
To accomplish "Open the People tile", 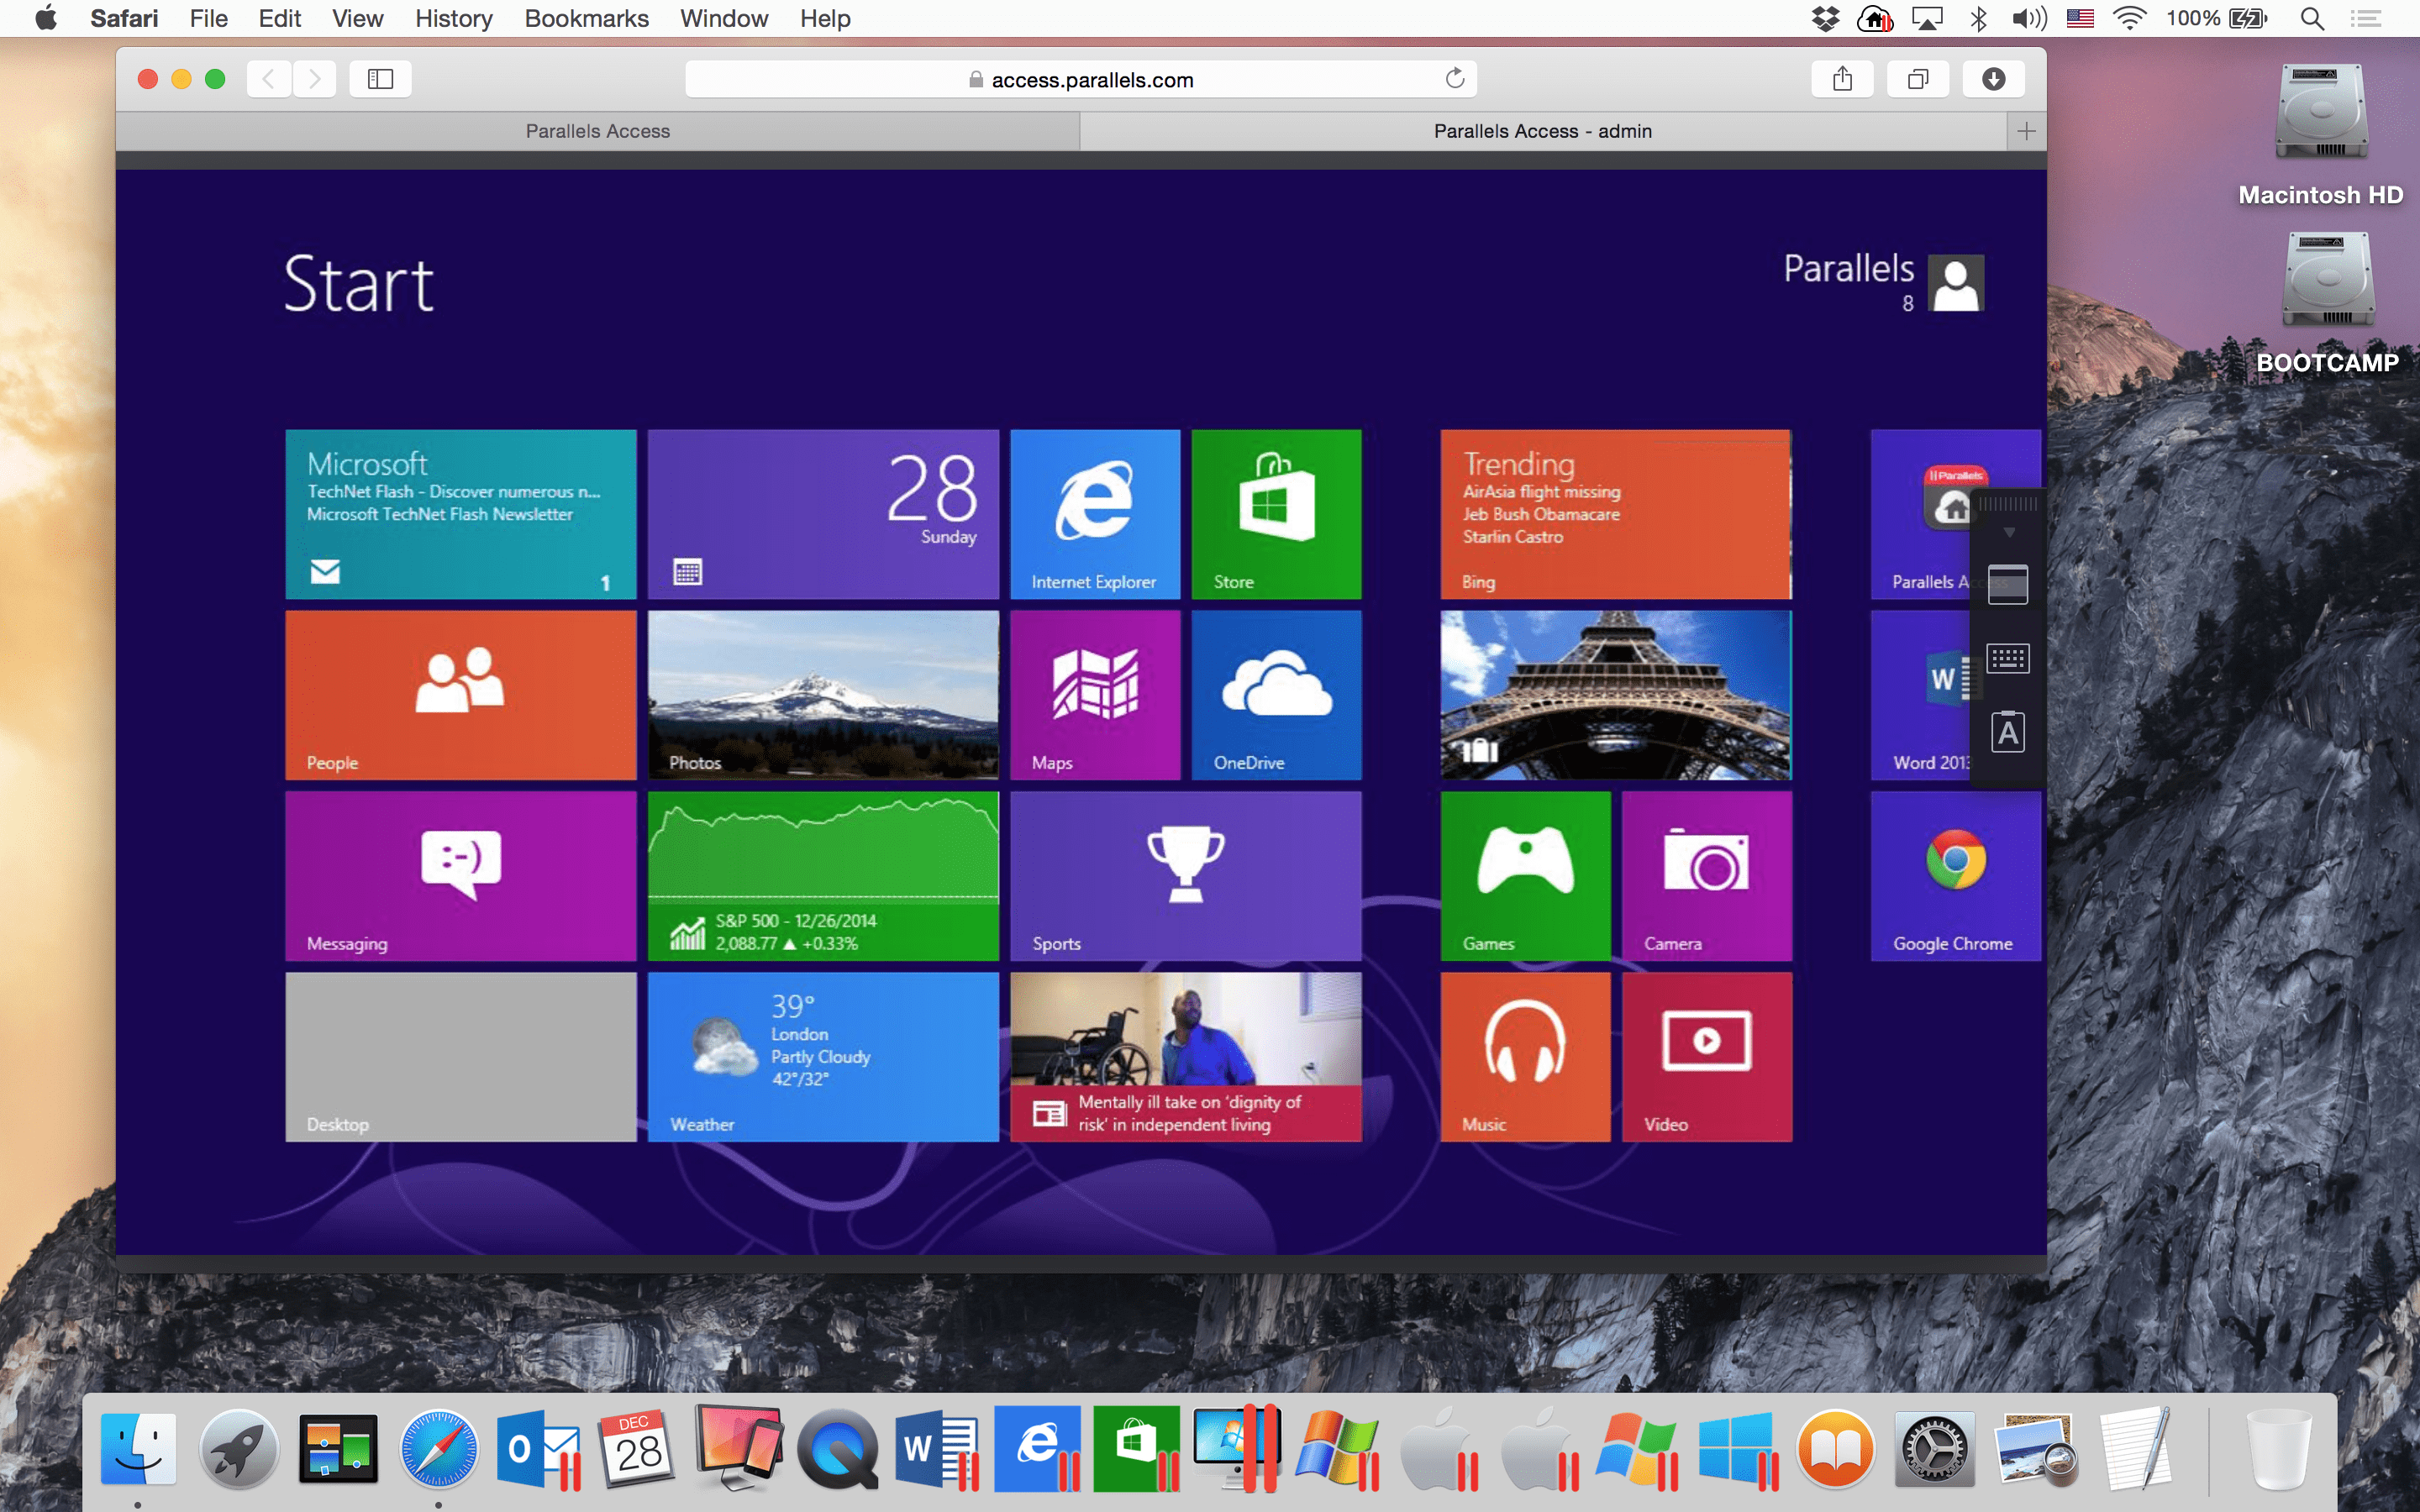I will pyautogui.click(x=460, y=695).
